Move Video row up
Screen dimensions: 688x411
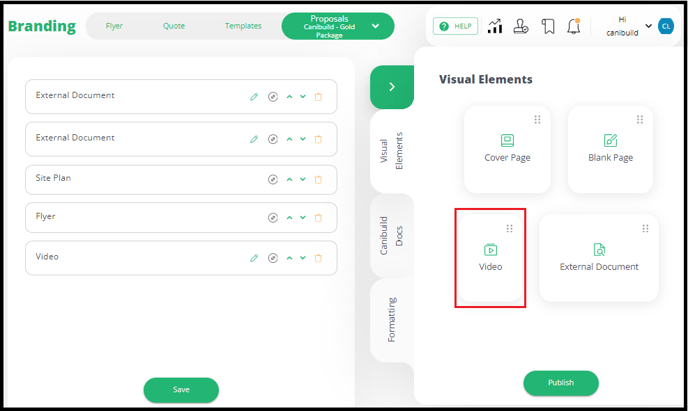coord(290,258)
